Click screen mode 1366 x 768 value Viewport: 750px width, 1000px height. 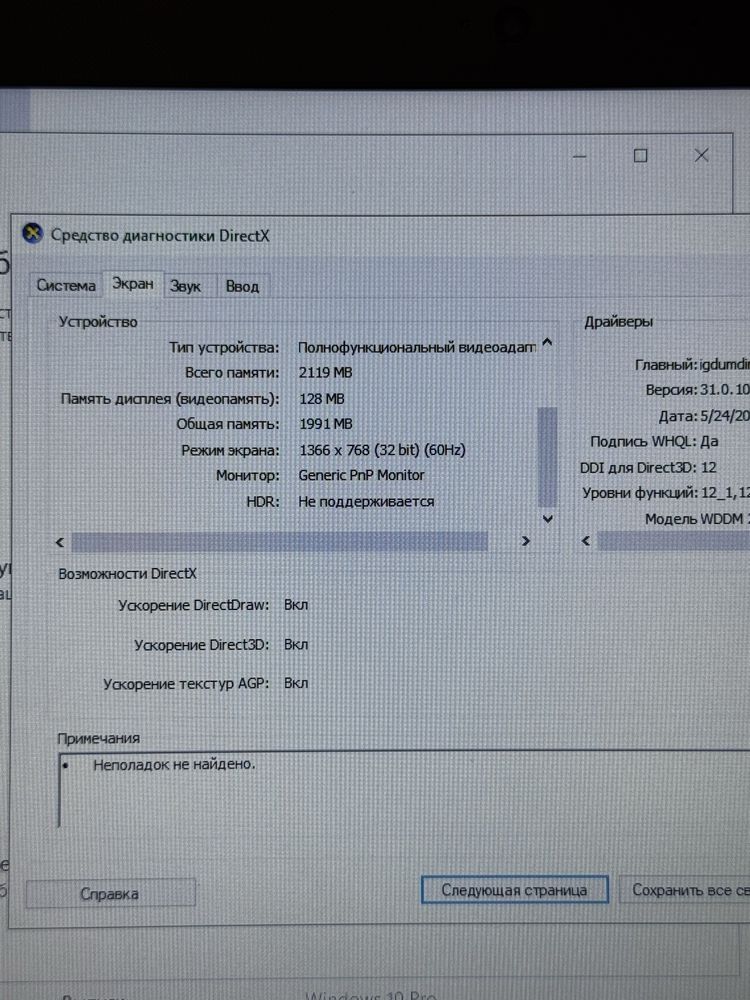tap(382, 450)
